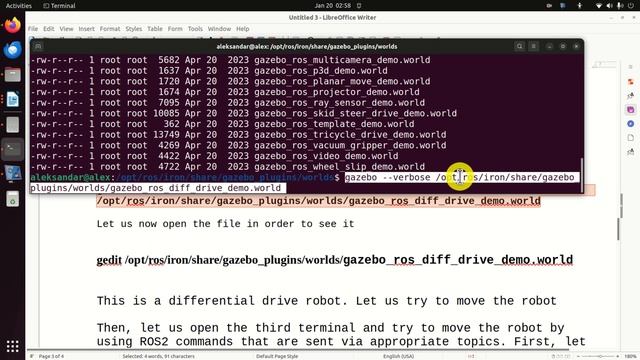Open the Tools menu in Writer
This screenshot has width=640, height=360.
(x=195, y=29)
